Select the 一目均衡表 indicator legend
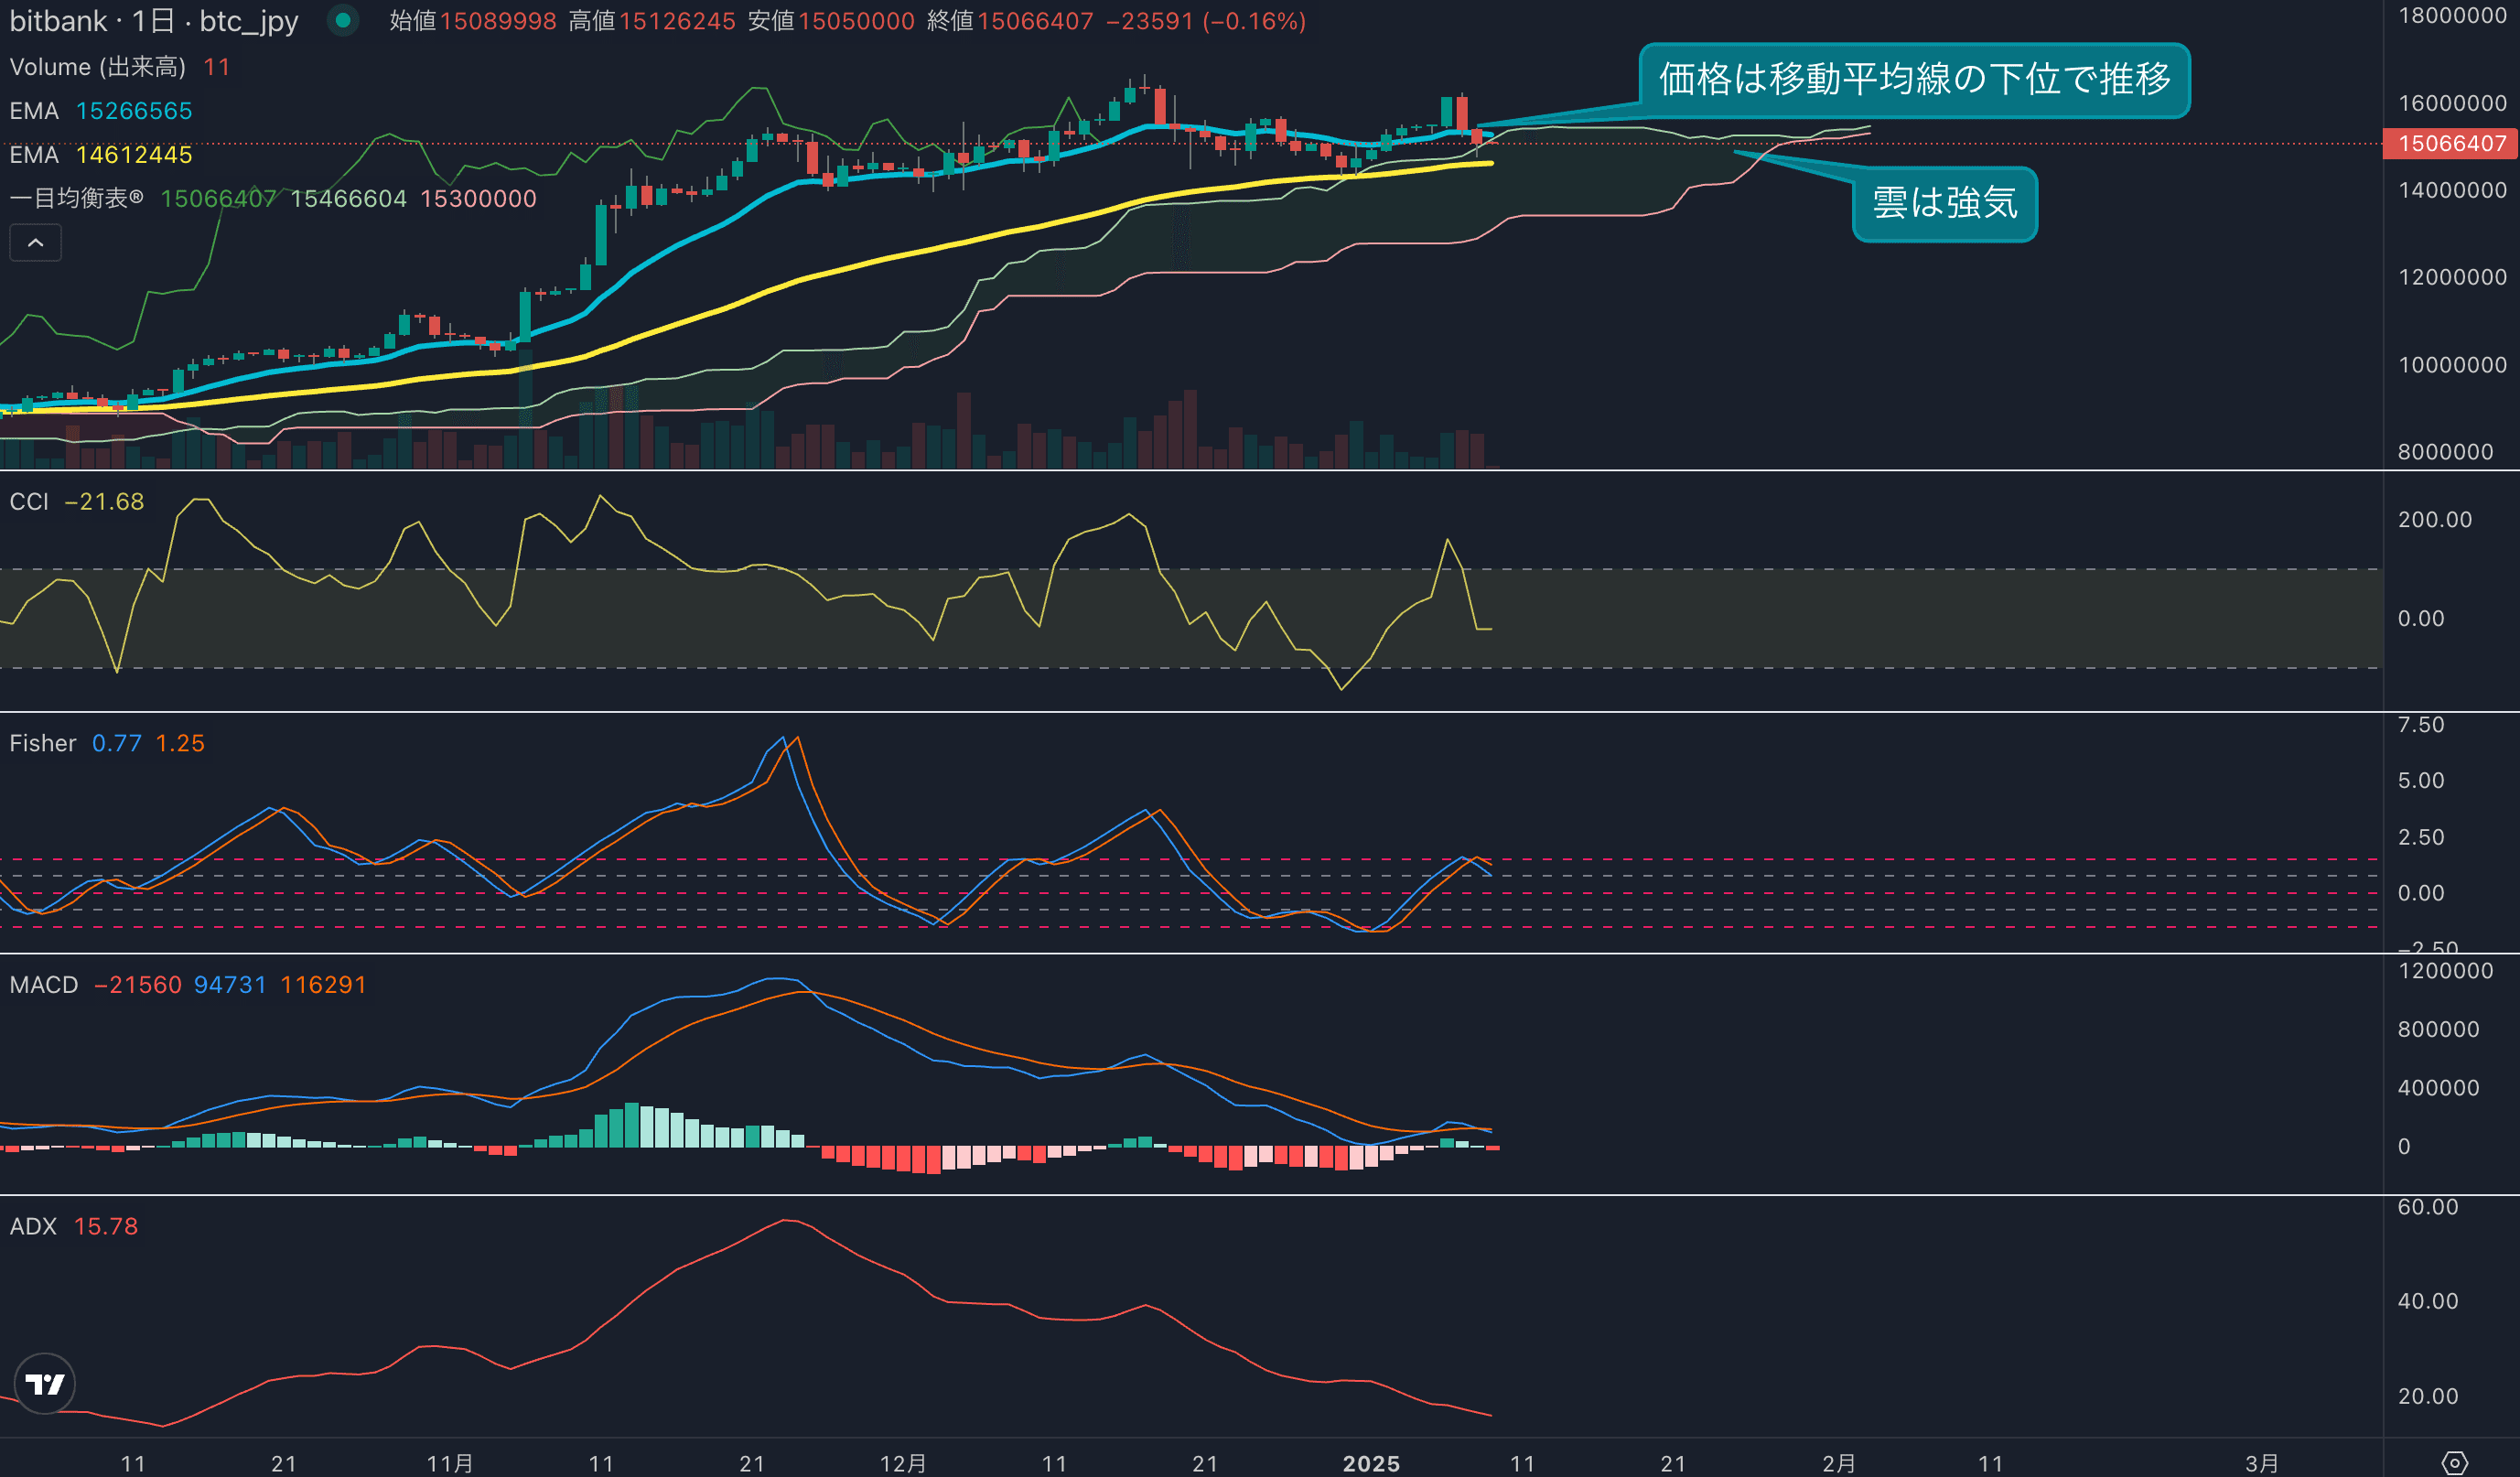Viewport: 2520px width, 1477px height. (76, 199)
